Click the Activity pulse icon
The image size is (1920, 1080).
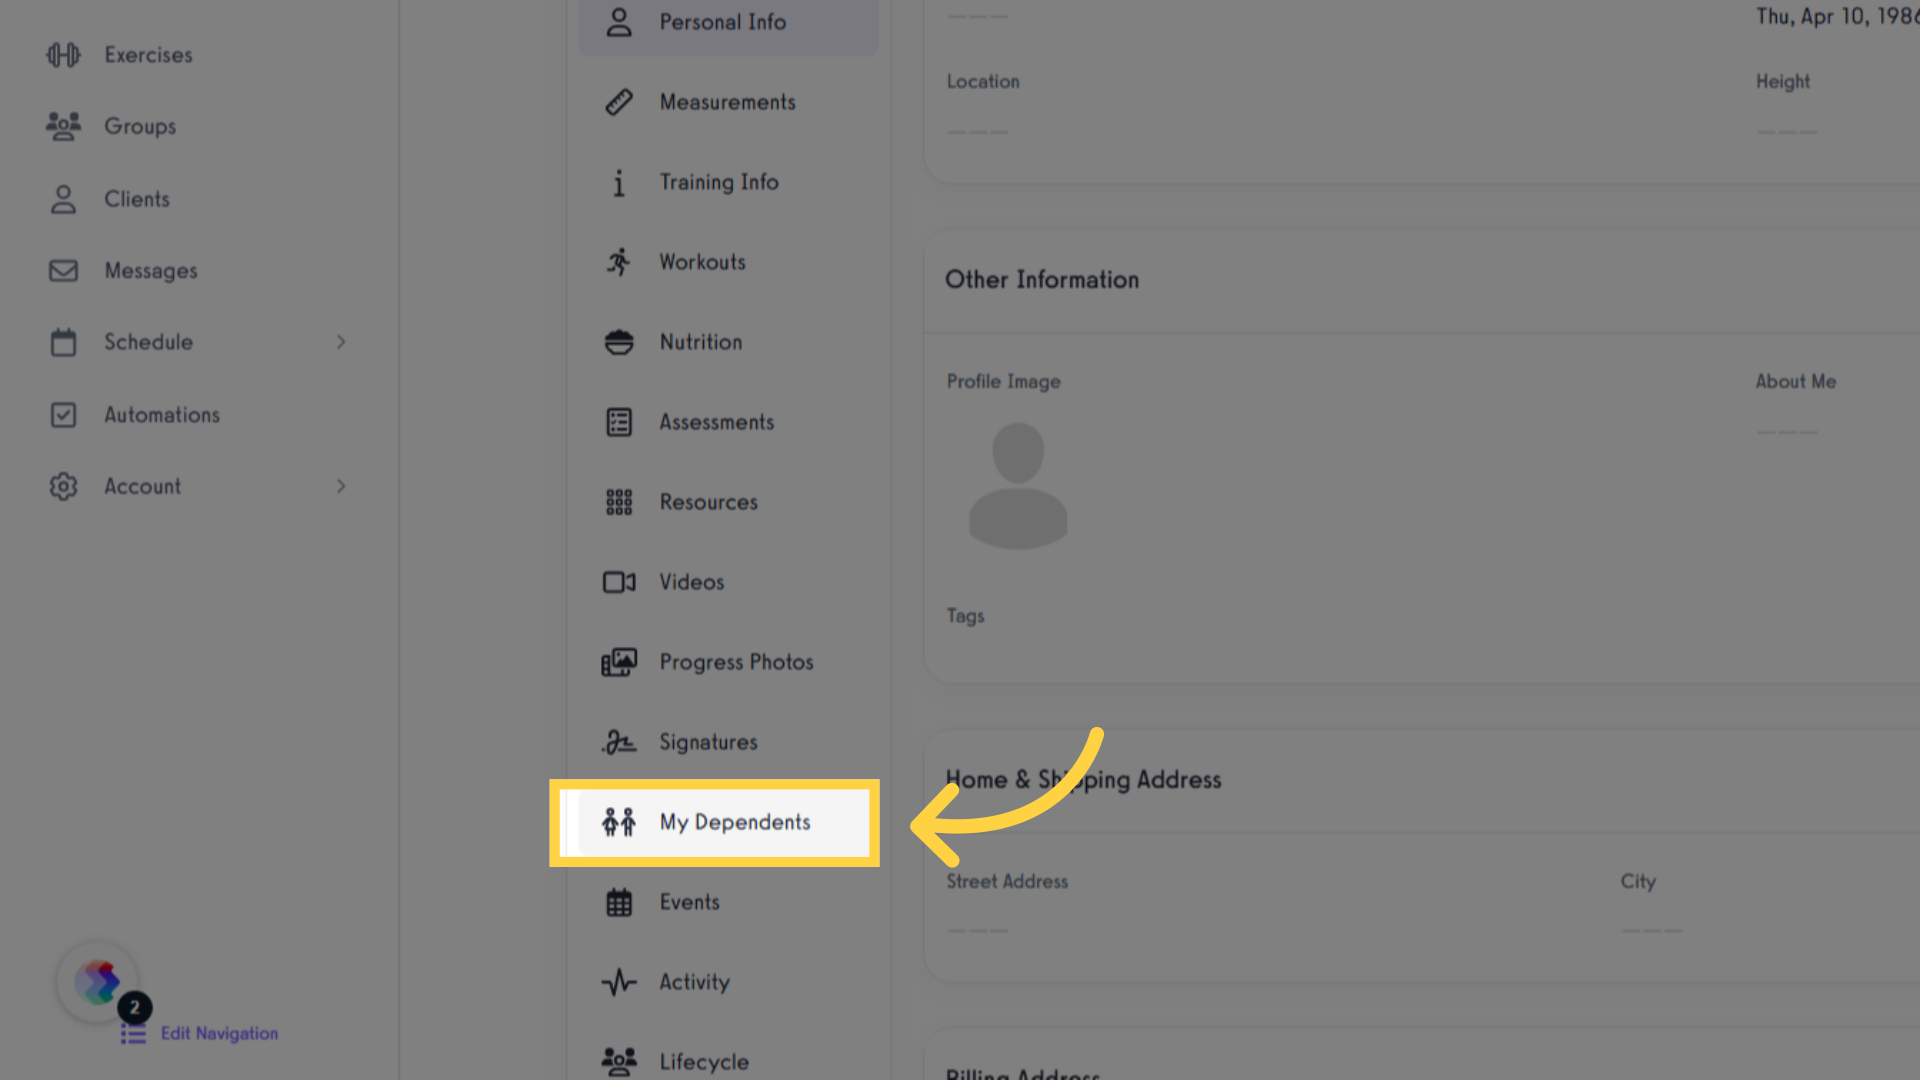(x=619, y=982)
